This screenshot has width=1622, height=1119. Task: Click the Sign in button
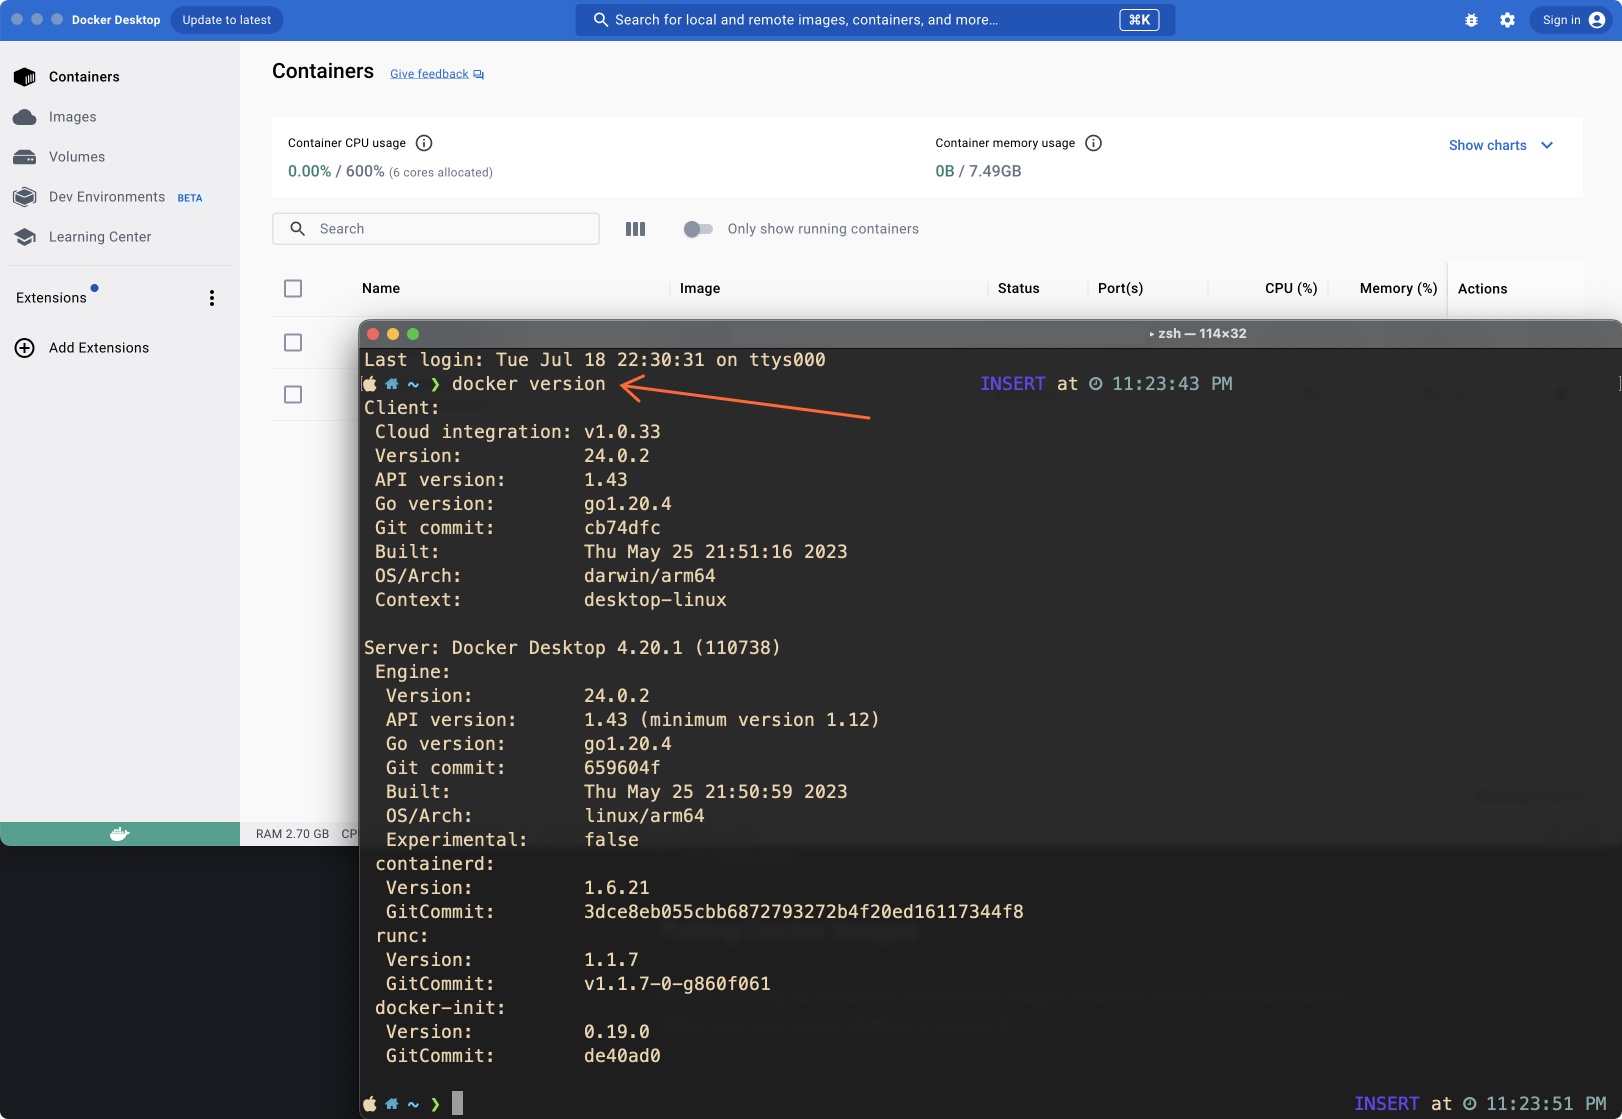click(1571, 20)
